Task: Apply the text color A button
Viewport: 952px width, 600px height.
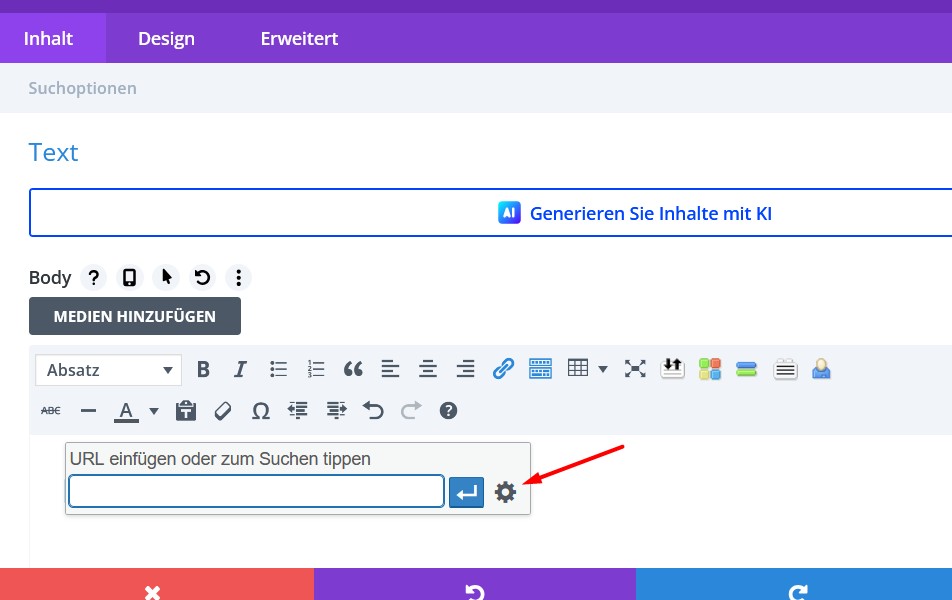Action: [x=126, y=412]
